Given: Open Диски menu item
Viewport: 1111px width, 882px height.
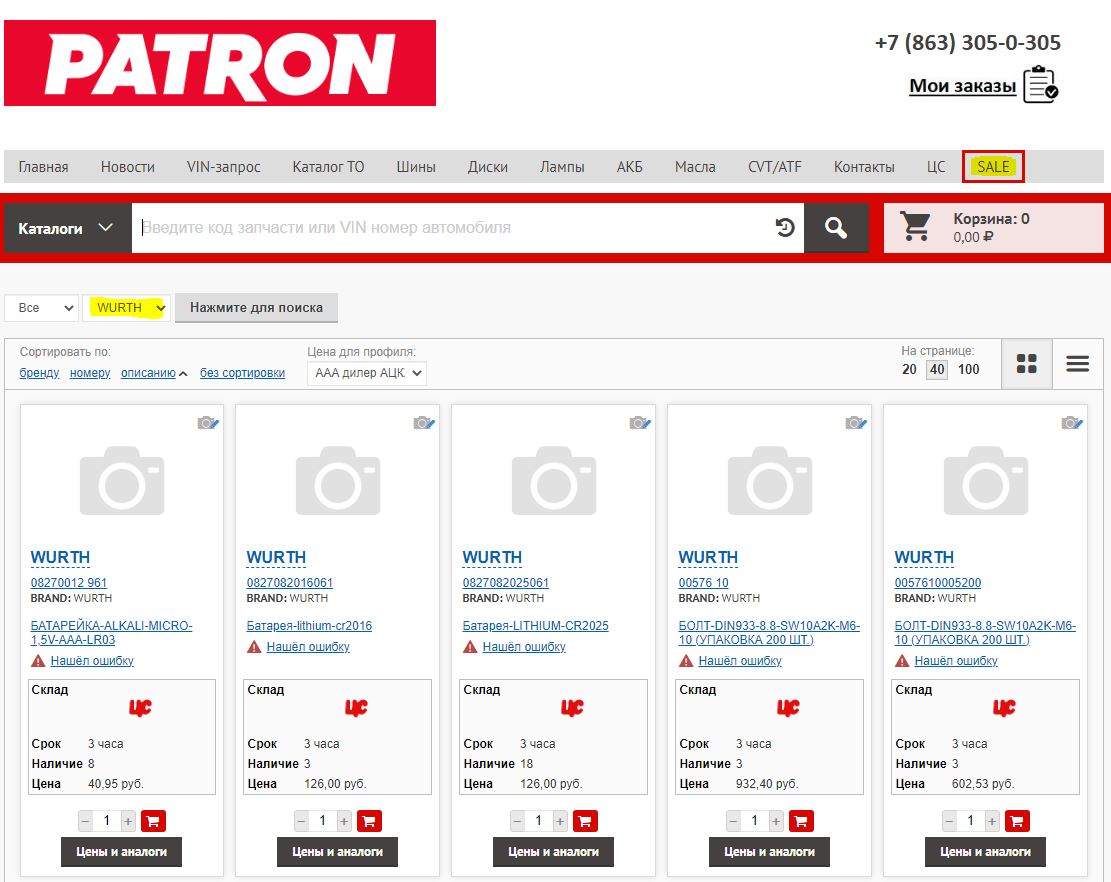Looking at the screenshot, I should pyautogui.click(x=487, y=167).
